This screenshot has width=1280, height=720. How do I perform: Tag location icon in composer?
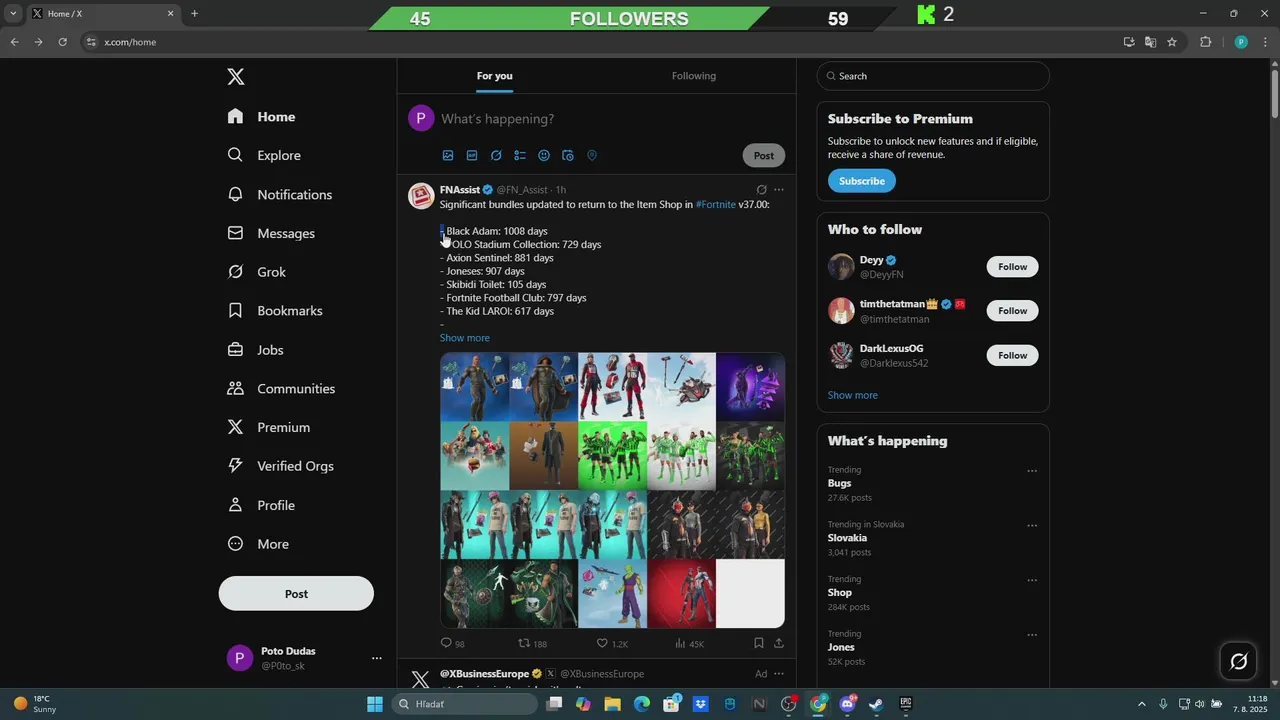click(x=592, y=156)
